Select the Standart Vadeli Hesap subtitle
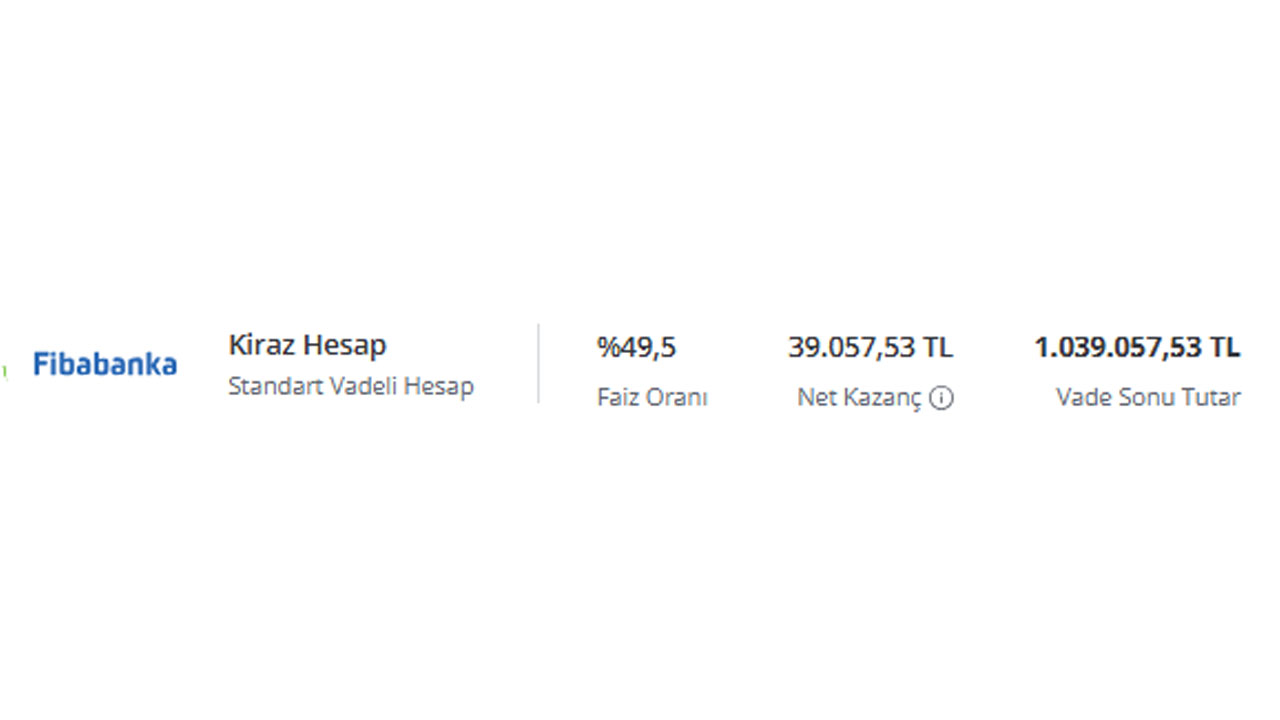Viewport: 1280px width, 720px height. click(350, 386)
